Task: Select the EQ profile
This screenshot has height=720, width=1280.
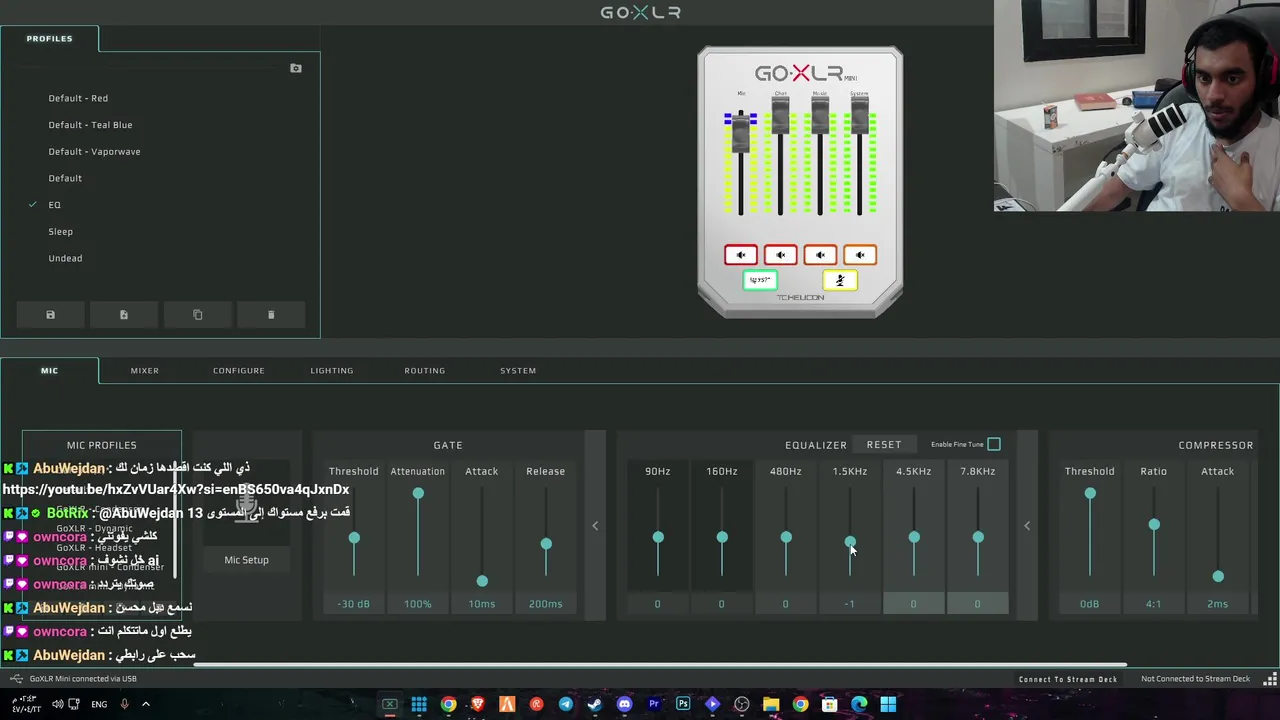Action: pyautogui.click(x=54, y=205)
